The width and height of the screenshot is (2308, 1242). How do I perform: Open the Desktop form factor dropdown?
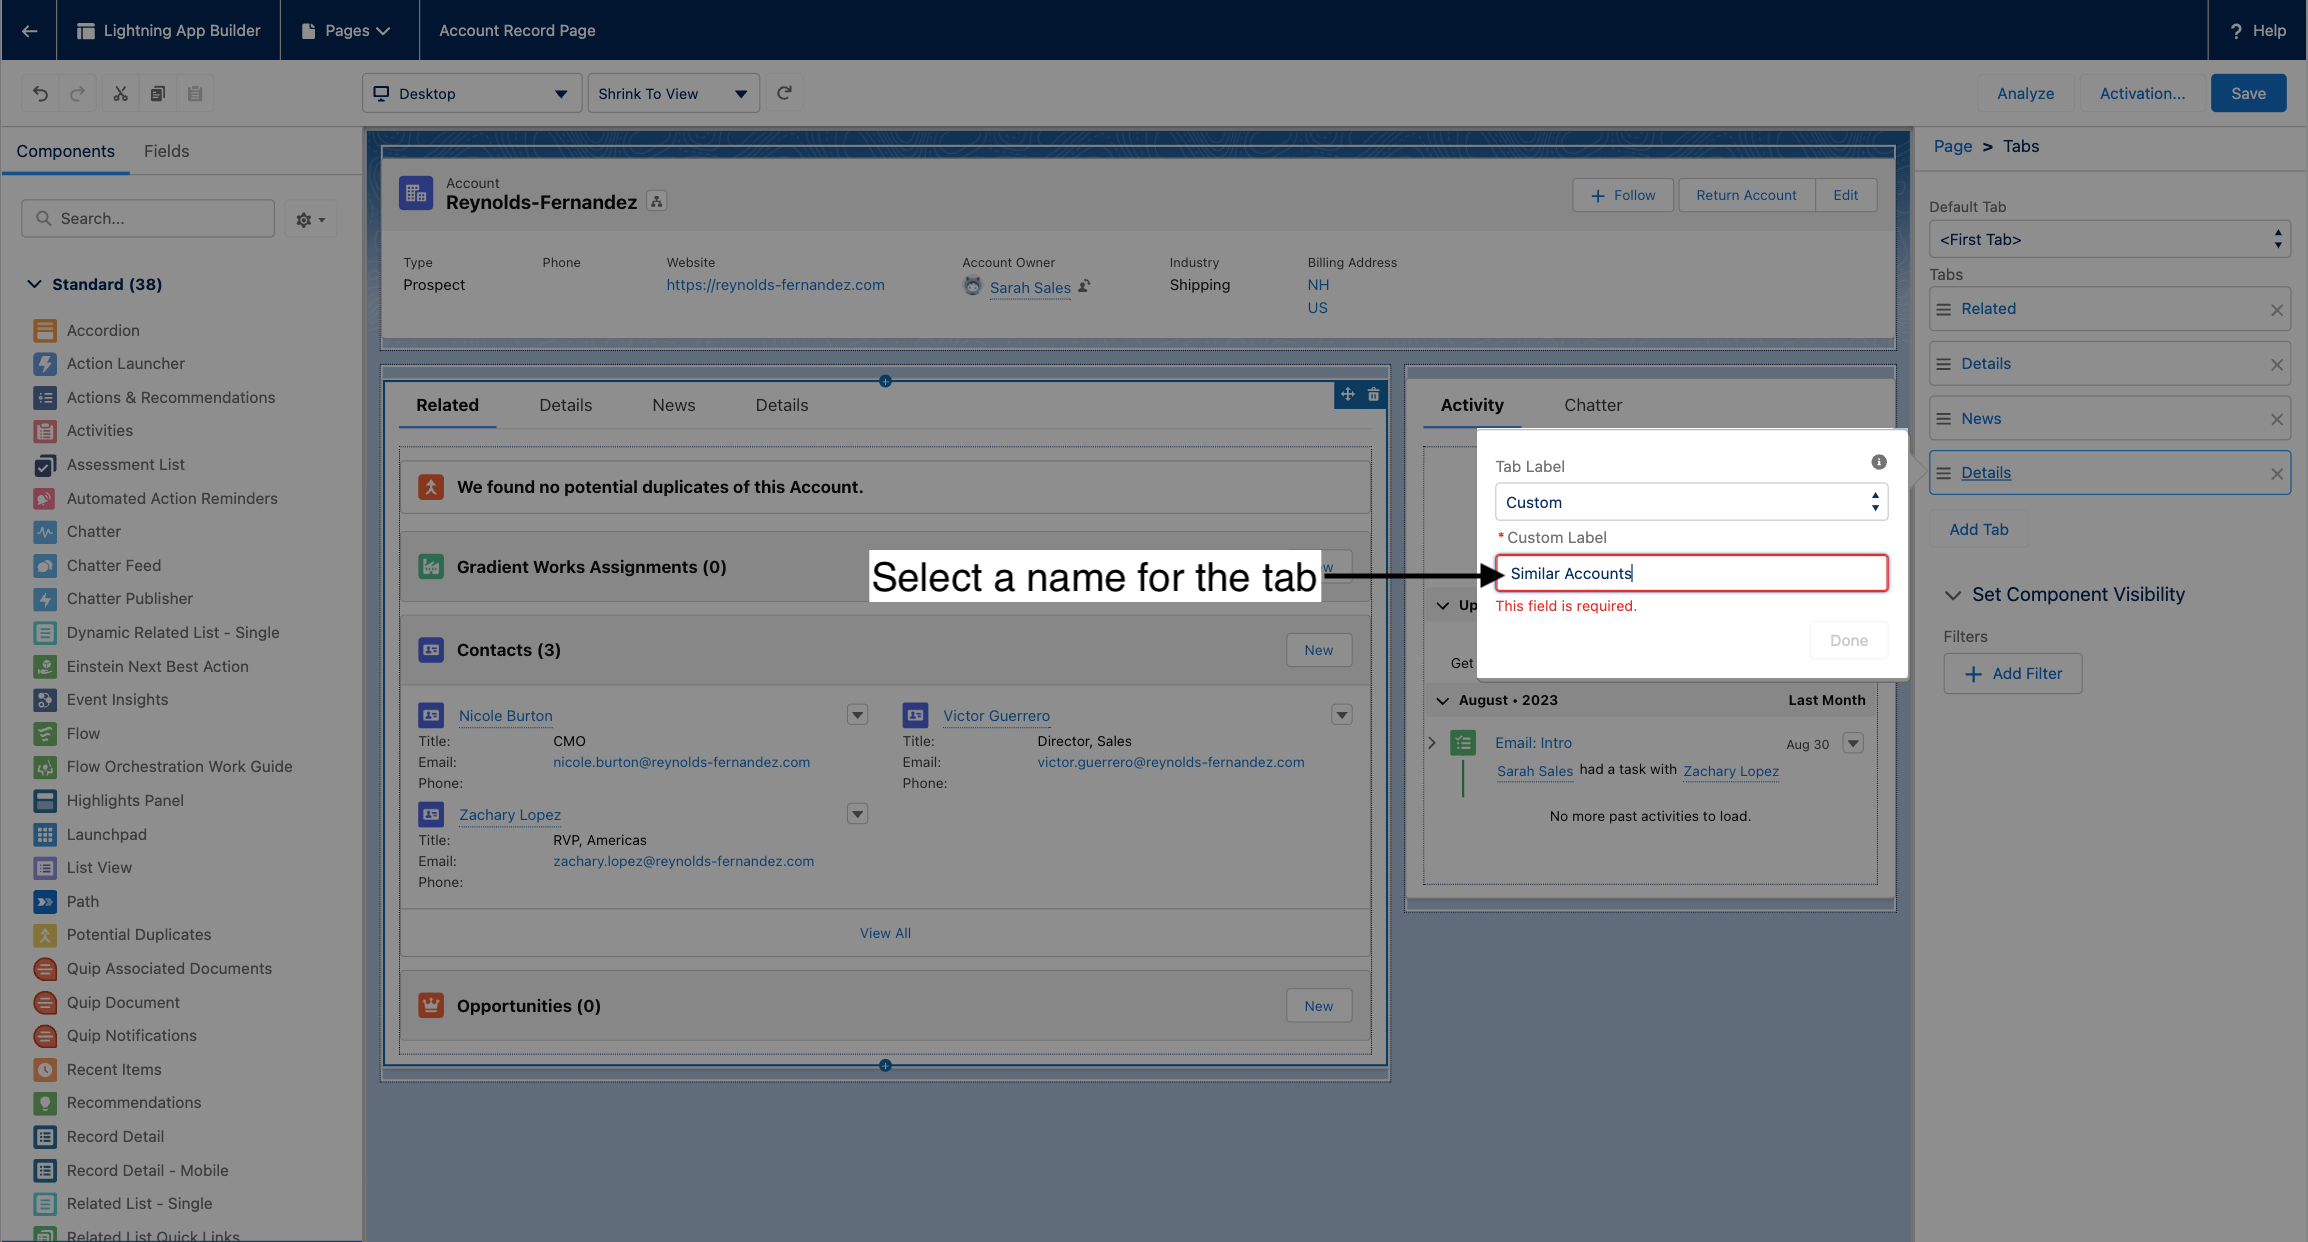point(471,93)
